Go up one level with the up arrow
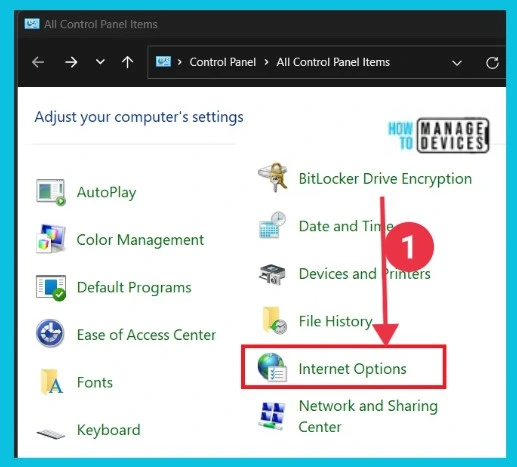 (127, 62)
